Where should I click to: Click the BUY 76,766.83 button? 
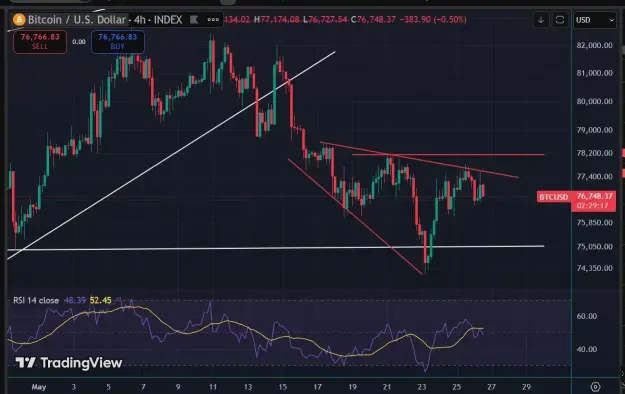(x=118, y=42)
